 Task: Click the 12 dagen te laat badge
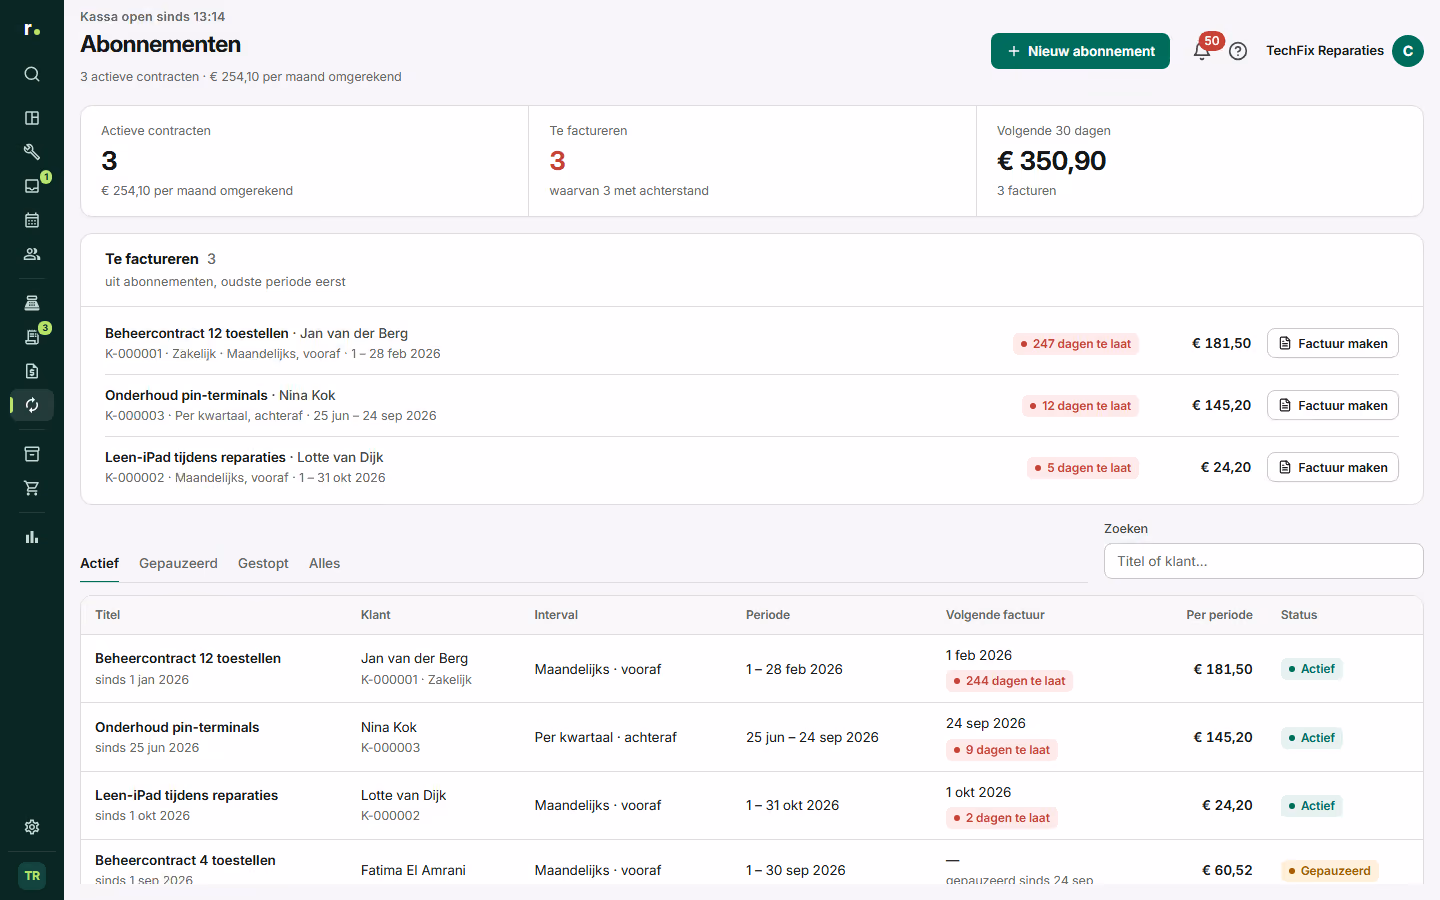[x=1080, y=406]
